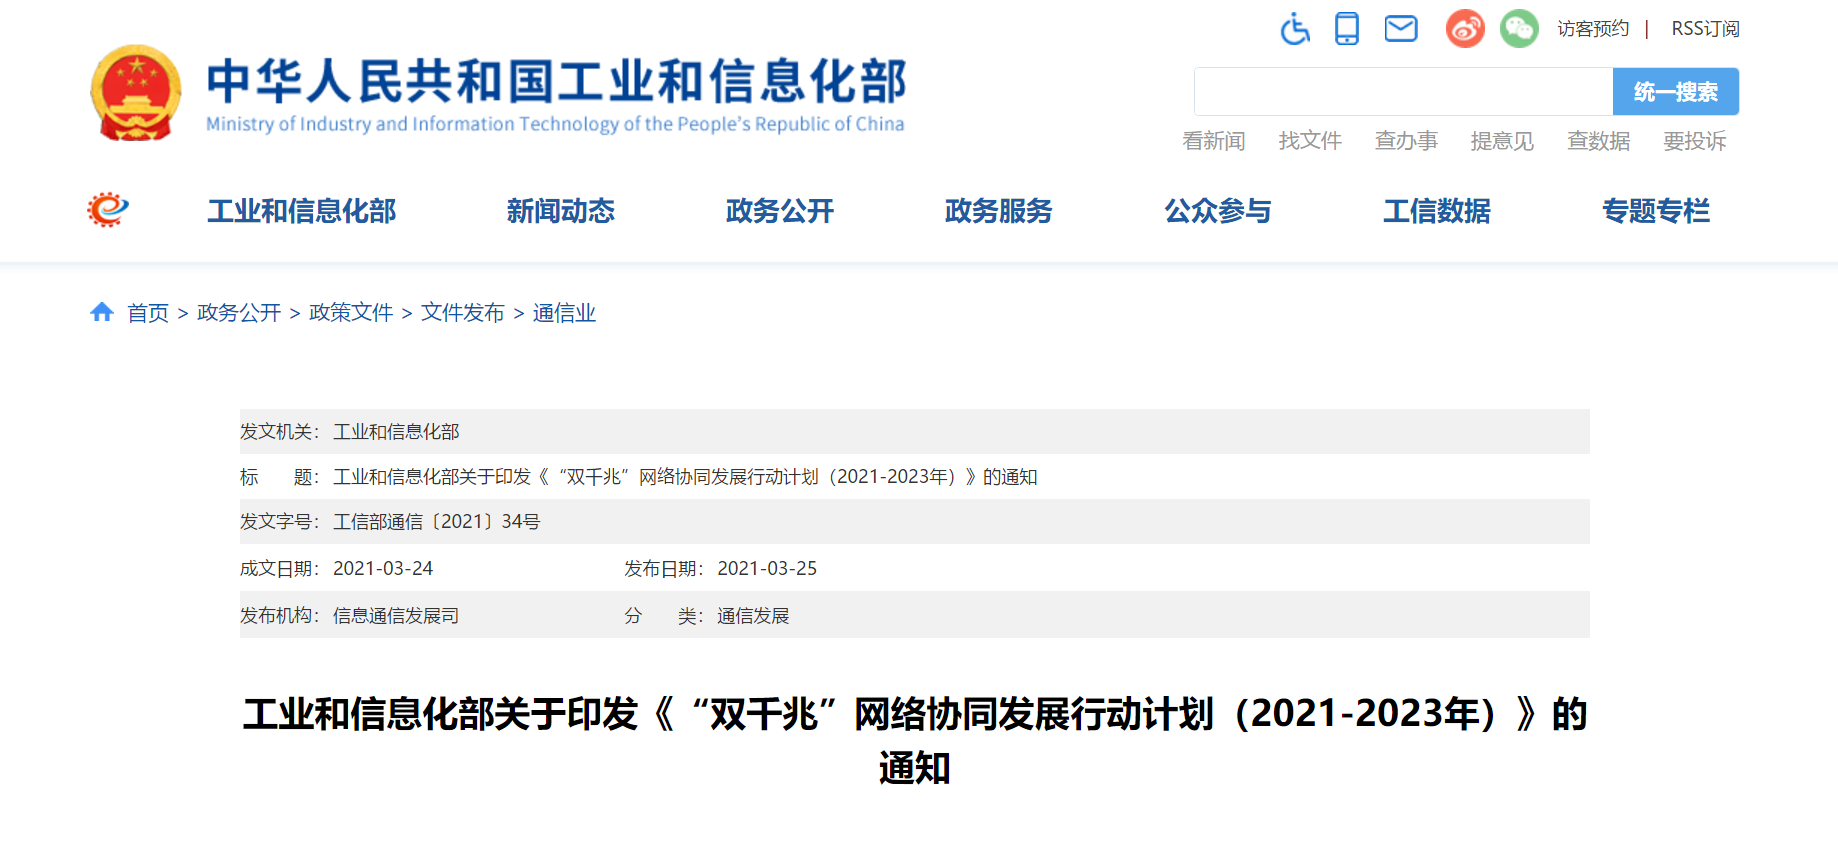The width and height of the screenshot is (1838, 851).
Task: Open the Weibo social media icon
Action: 1465,29
